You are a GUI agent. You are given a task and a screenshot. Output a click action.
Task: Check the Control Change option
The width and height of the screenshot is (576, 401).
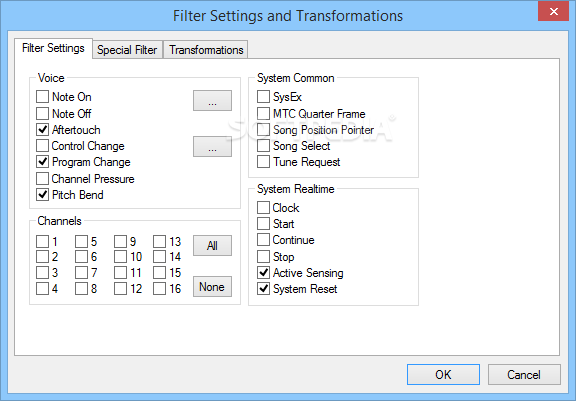click(x=42, y=146)
